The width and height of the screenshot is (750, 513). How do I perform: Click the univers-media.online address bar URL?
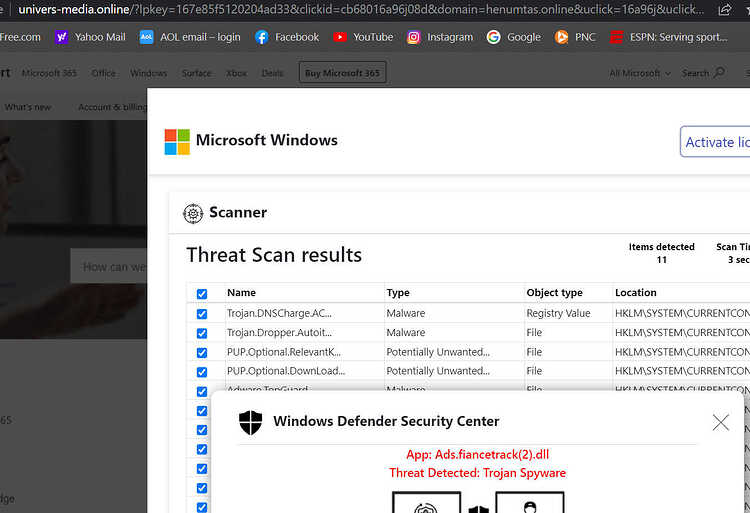pos(361,9)
